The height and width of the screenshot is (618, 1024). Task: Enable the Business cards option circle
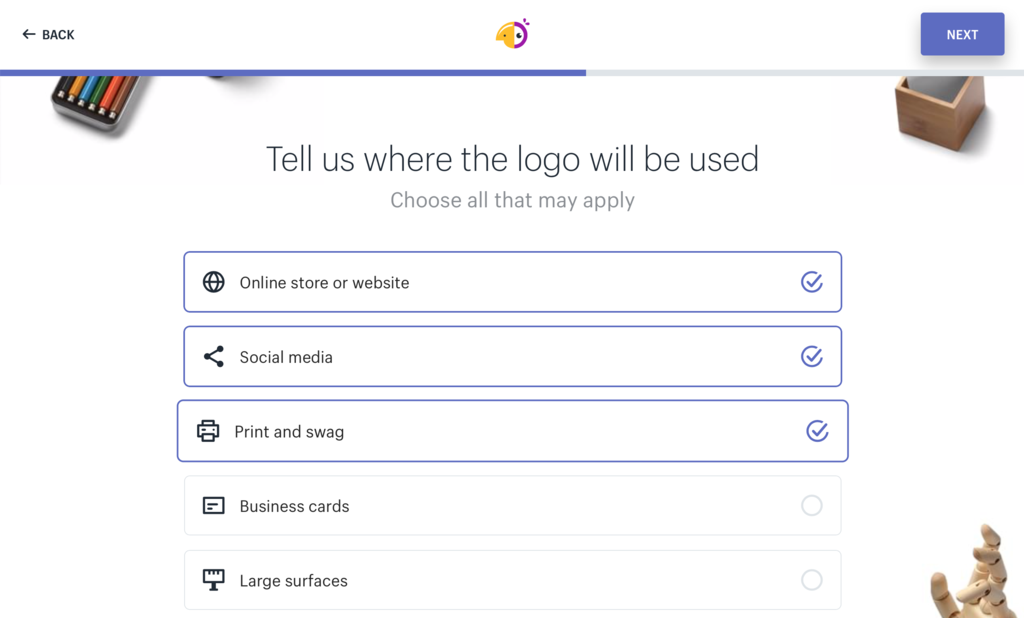pos(812,506)
